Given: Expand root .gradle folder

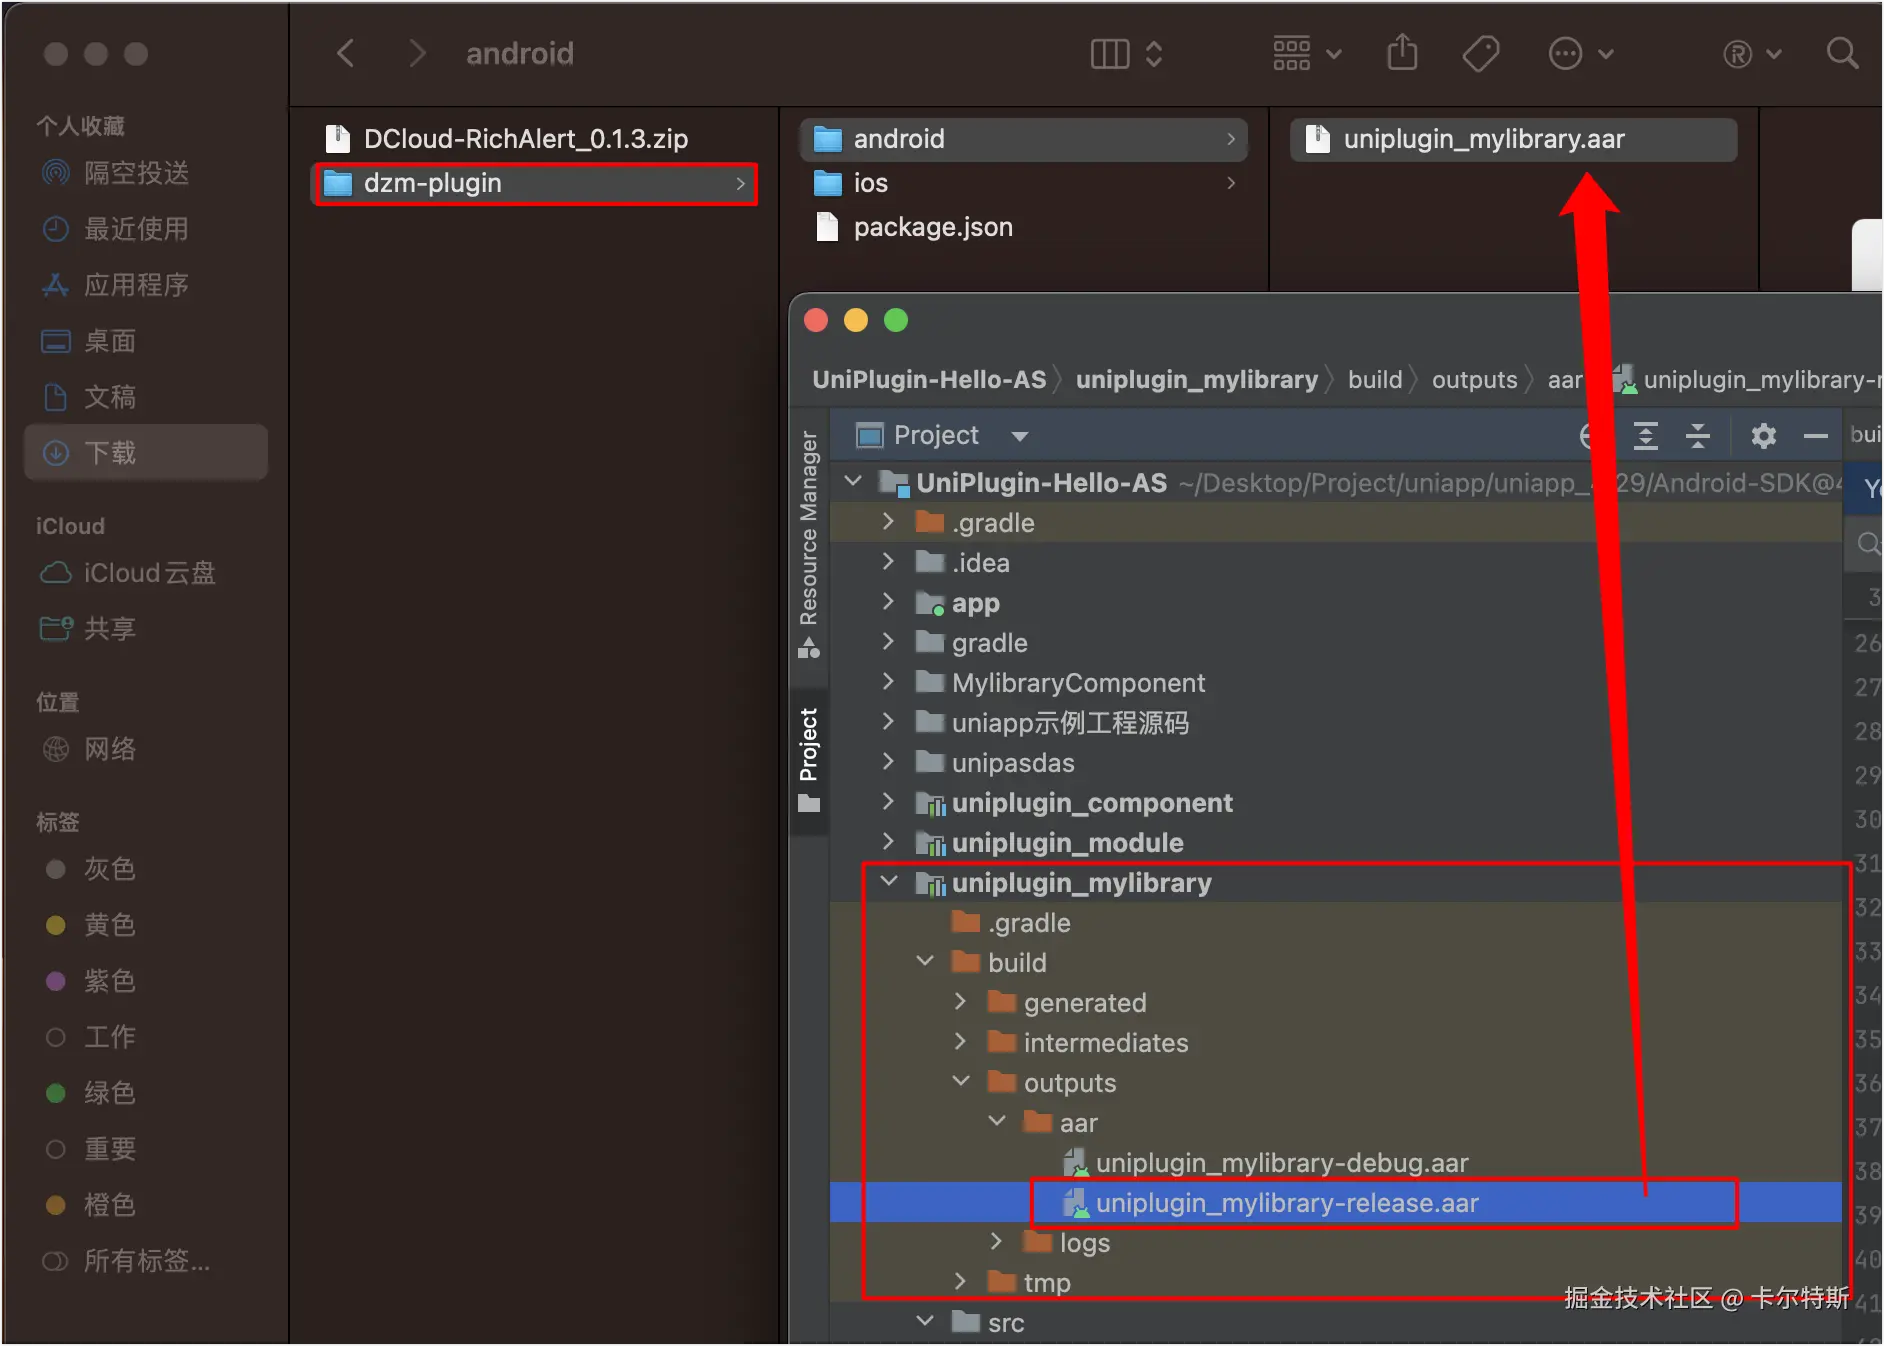Looking at the screenshot, I should (888, 522).
